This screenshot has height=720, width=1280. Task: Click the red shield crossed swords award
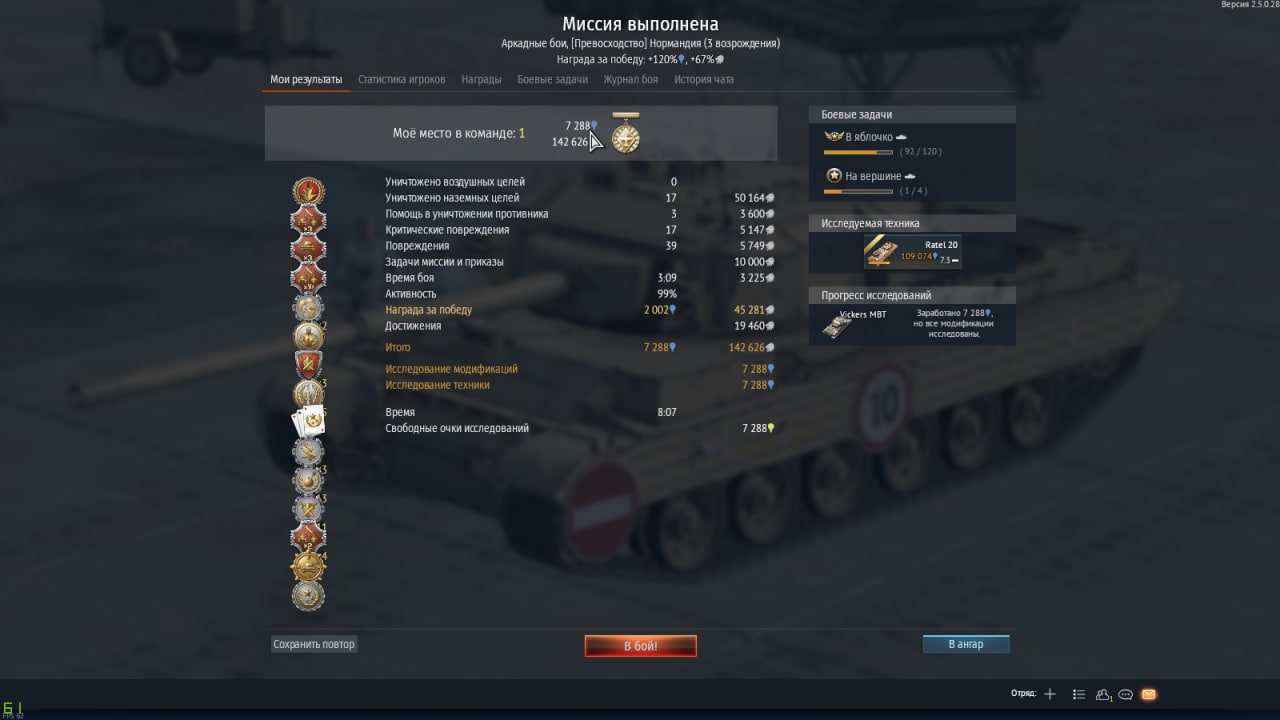(308, 364)
